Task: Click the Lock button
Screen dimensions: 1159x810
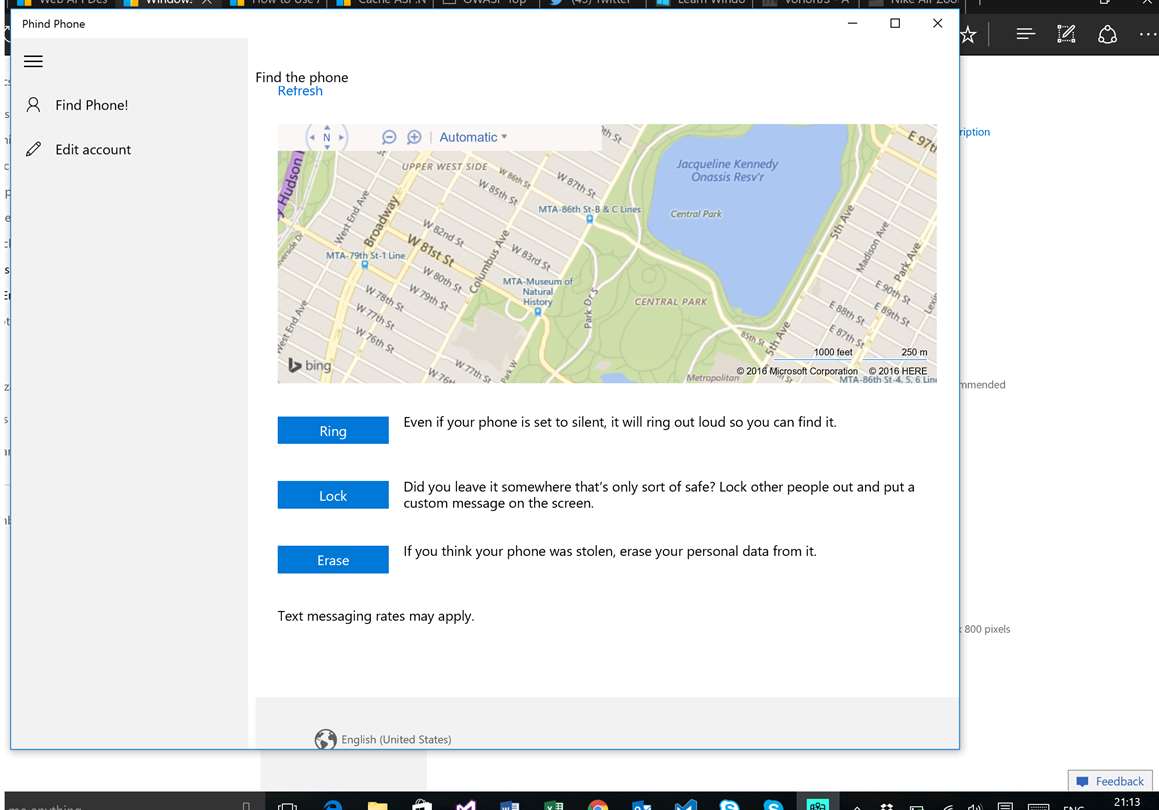Action: tap(333, 495)
